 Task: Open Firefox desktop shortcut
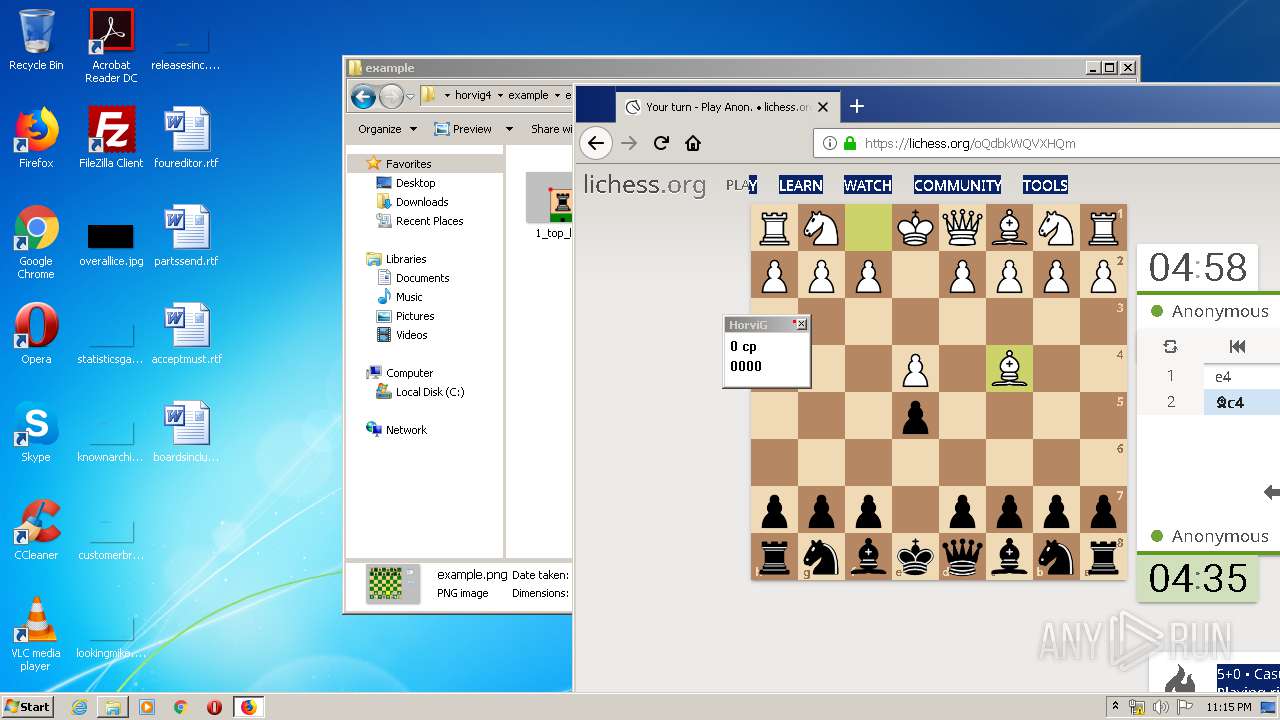[x=36, y=138]
